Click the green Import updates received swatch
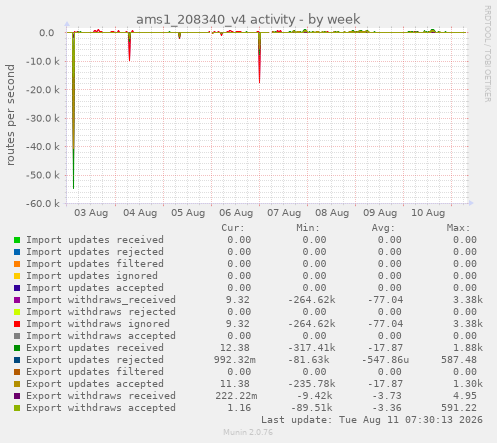 pyautogui.click(x=17, y=240)
